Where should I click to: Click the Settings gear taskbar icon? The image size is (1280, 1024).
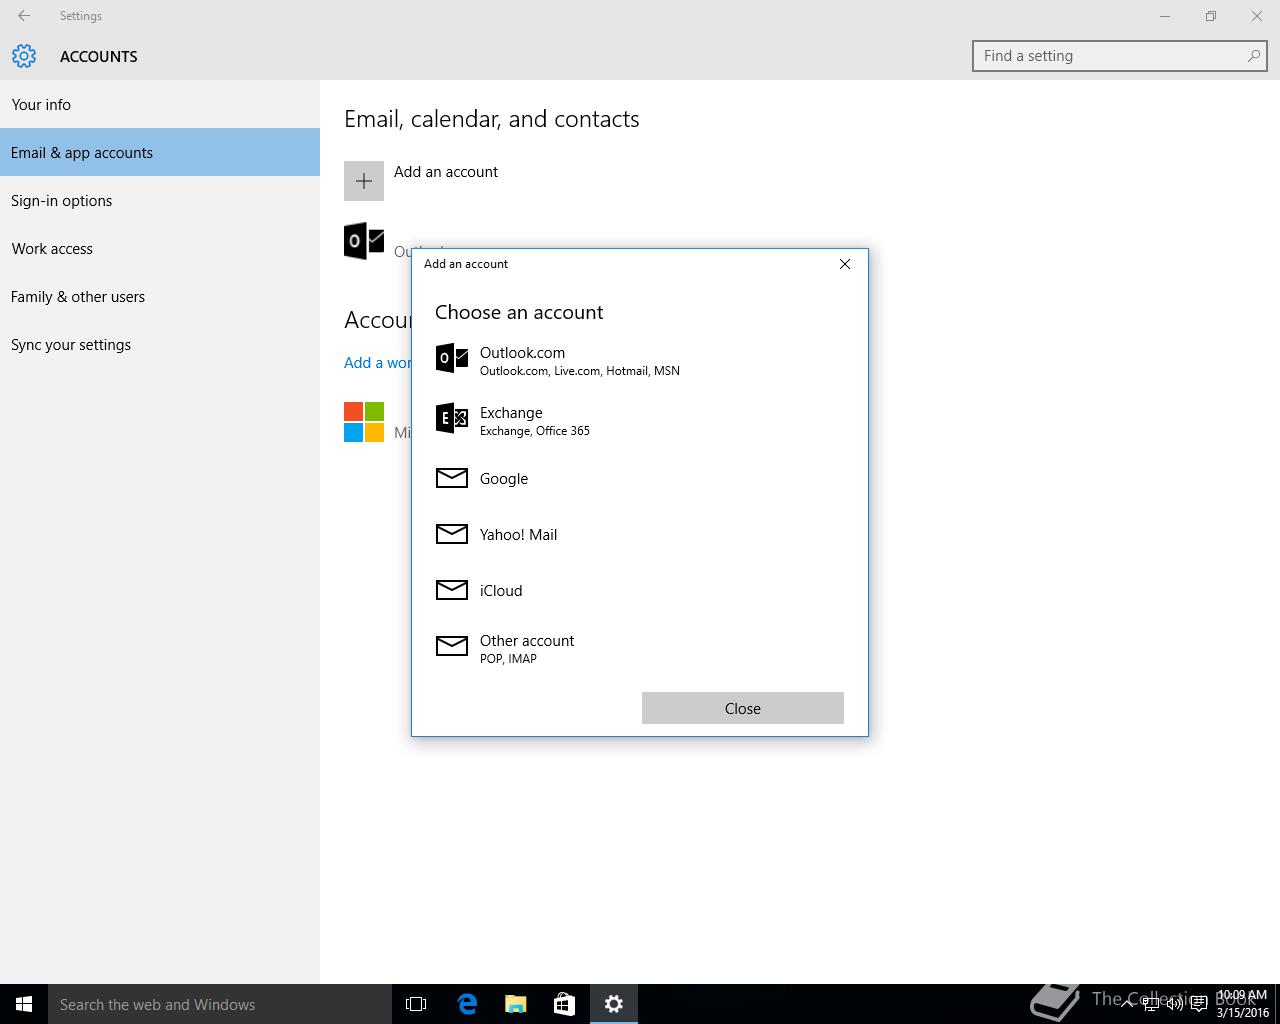click(614, 1004)
